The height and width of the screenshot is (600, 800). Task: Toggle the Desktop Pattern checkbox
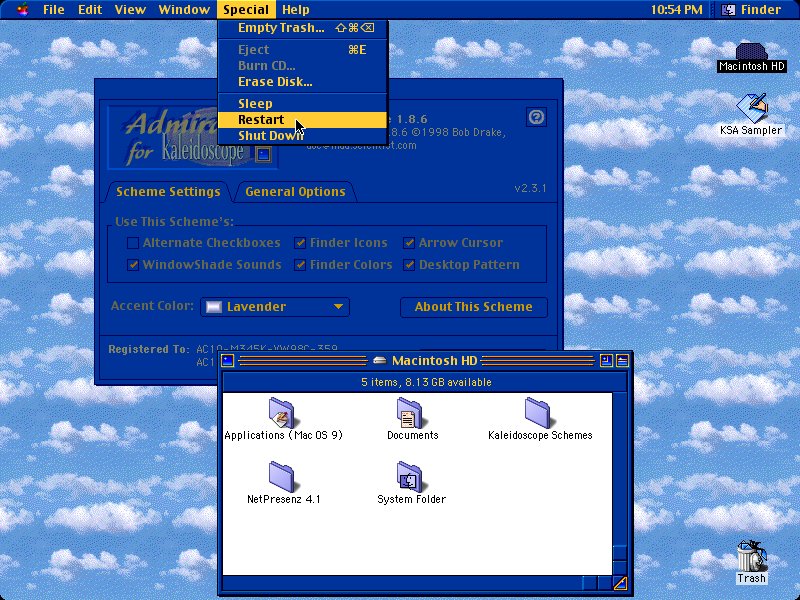click(x=409, y=265)
